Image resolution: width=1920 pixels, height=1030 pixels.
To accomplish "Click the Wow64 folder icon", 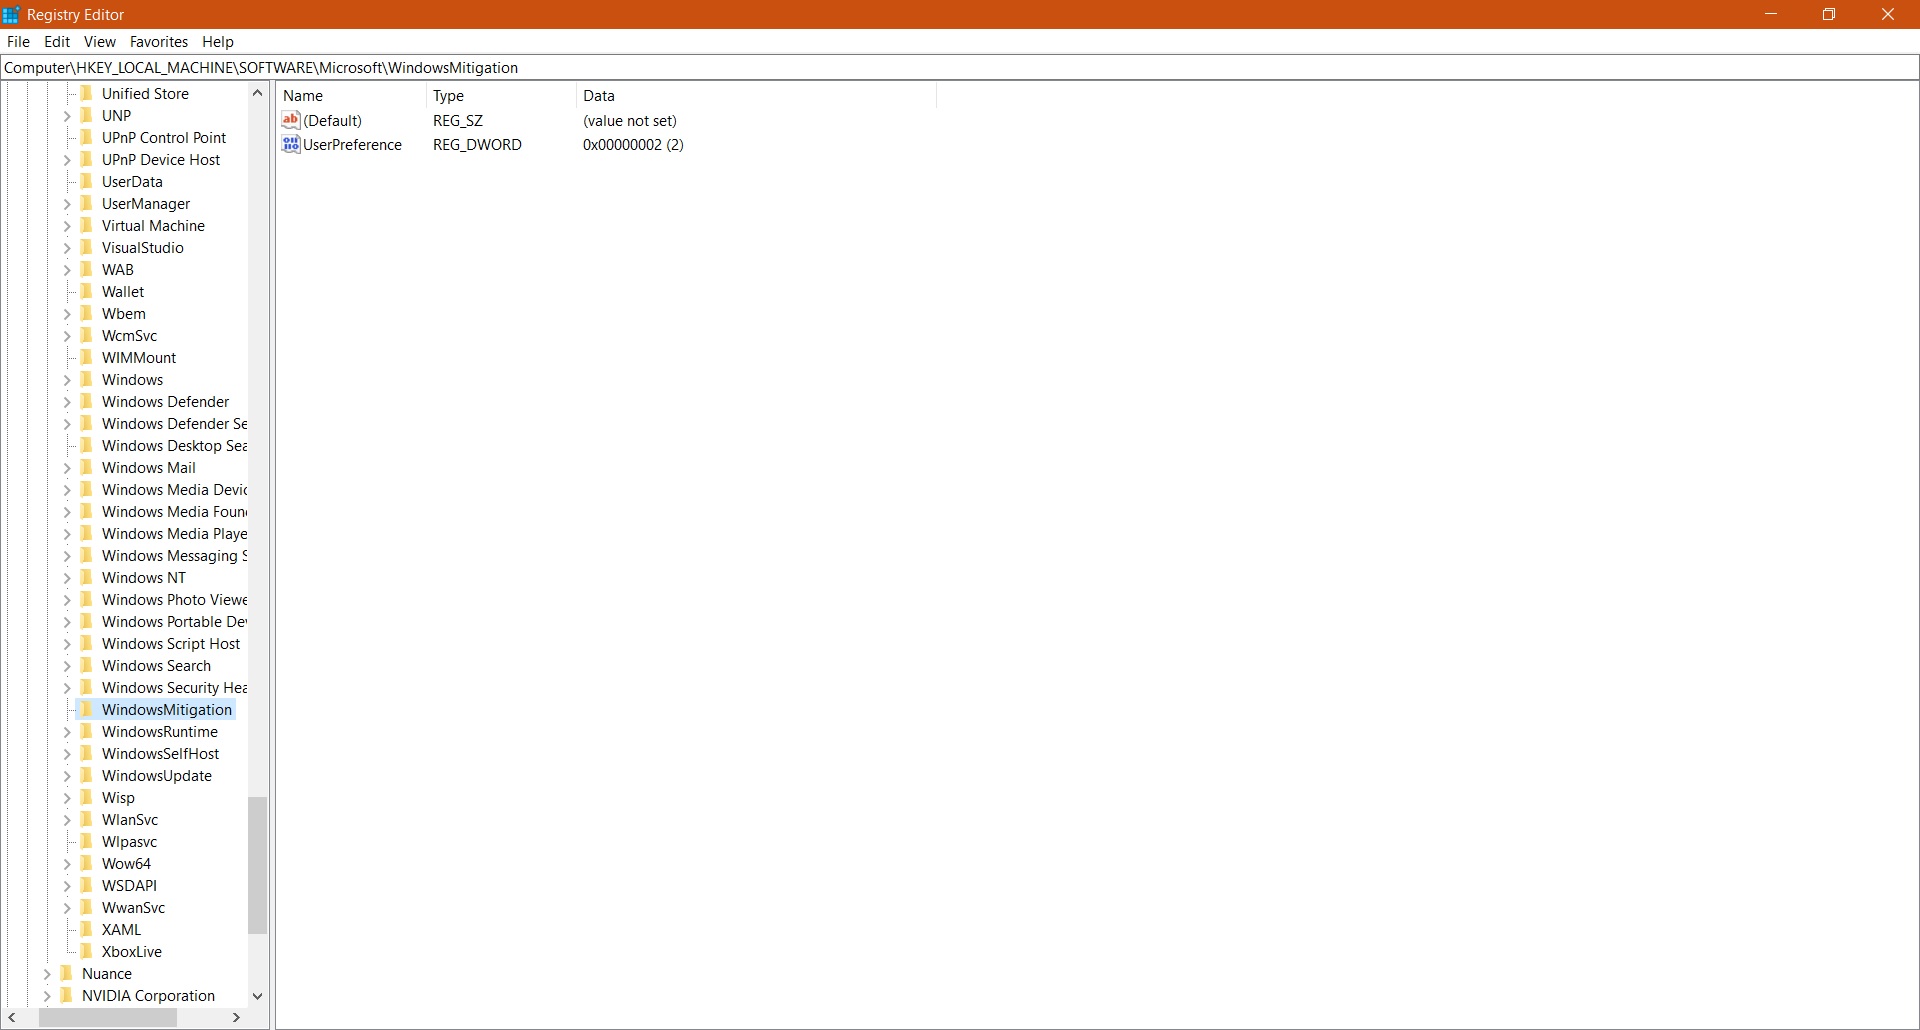I will [86, 864].
